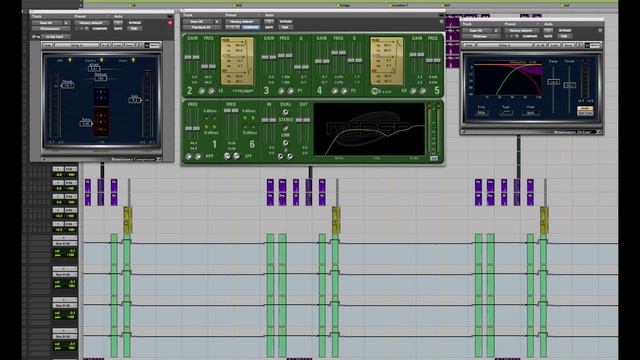Viewport: 640px width, 360px height.
Task: Open no key input selector in Compressor
Action: tap(55, 36)
